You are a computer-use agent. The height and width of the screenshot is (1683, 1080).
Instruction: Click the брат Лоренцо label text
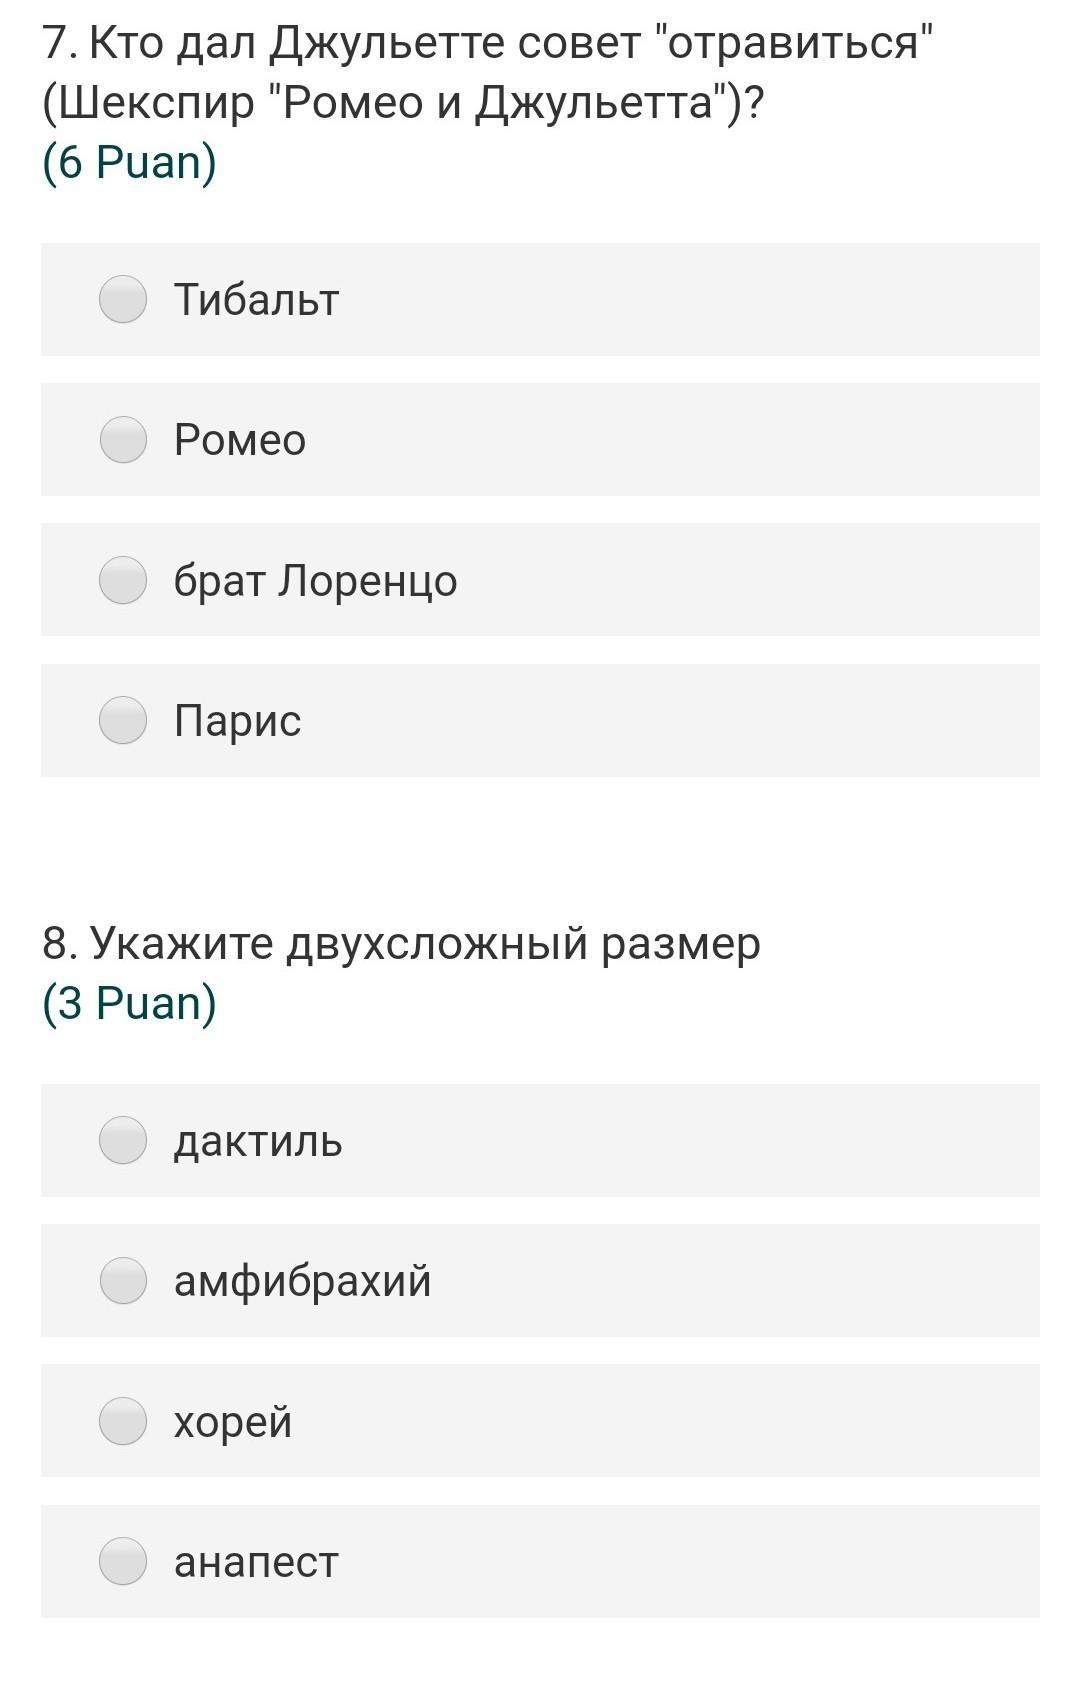[x=315, y=580]
